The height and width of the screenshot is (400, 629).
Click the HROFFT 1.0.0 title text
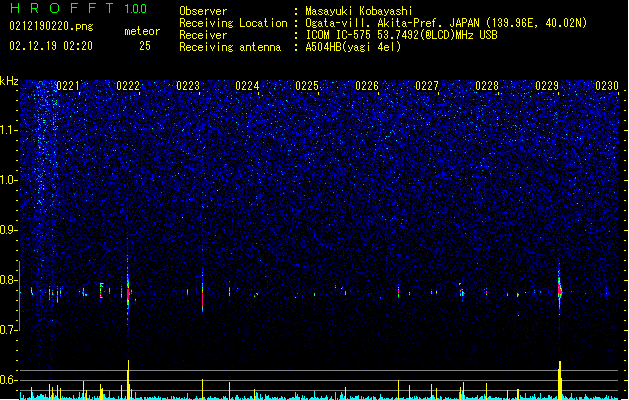[79, 8]
